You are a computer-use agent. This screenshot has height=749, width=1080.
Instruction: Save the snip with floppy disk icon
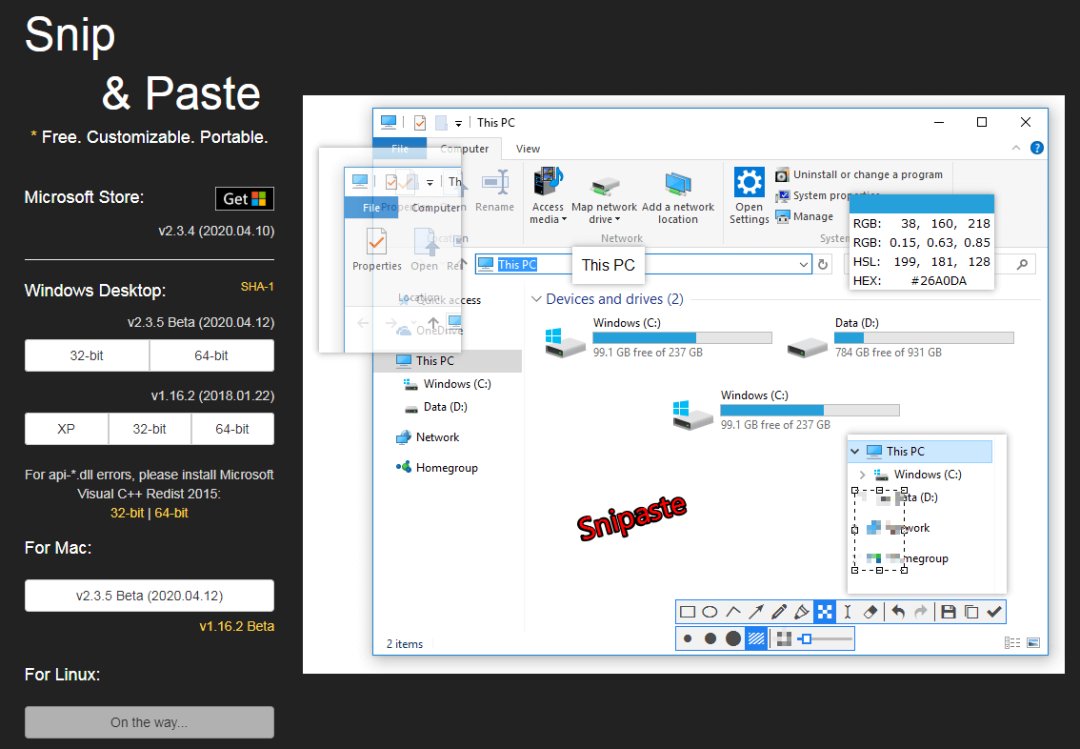(x=948, y=612)
